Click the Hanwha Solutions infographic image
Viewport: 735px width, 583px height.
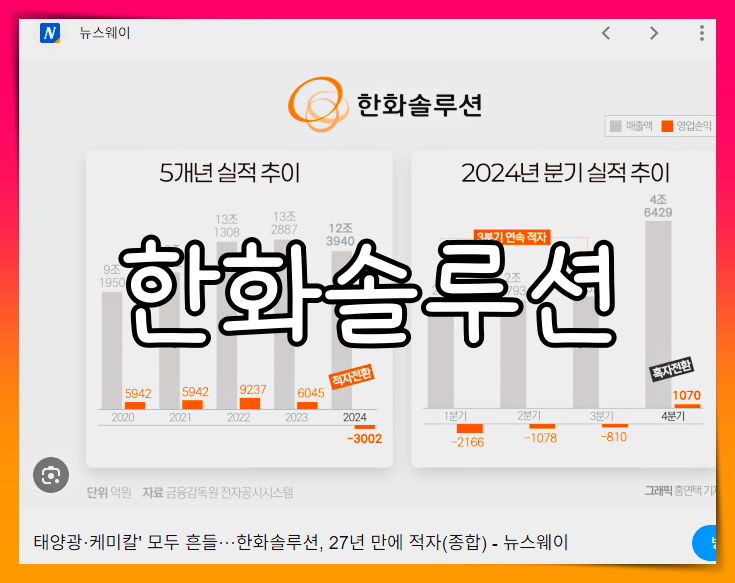(x=368, y=284)
